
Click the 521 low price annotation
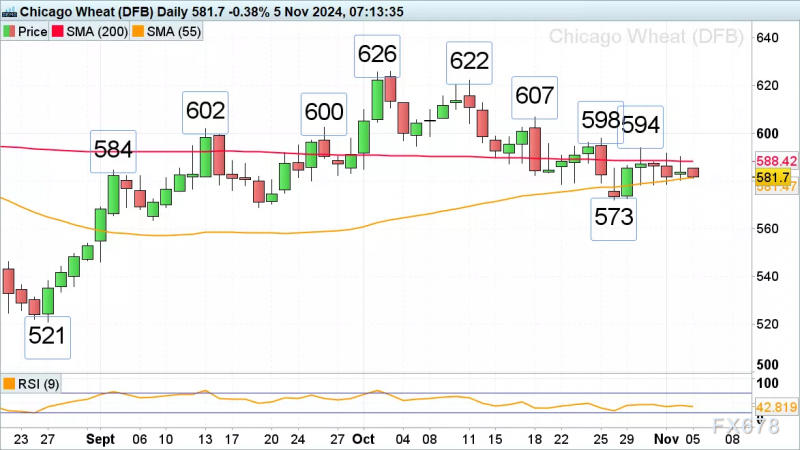[x=47, y=337]
